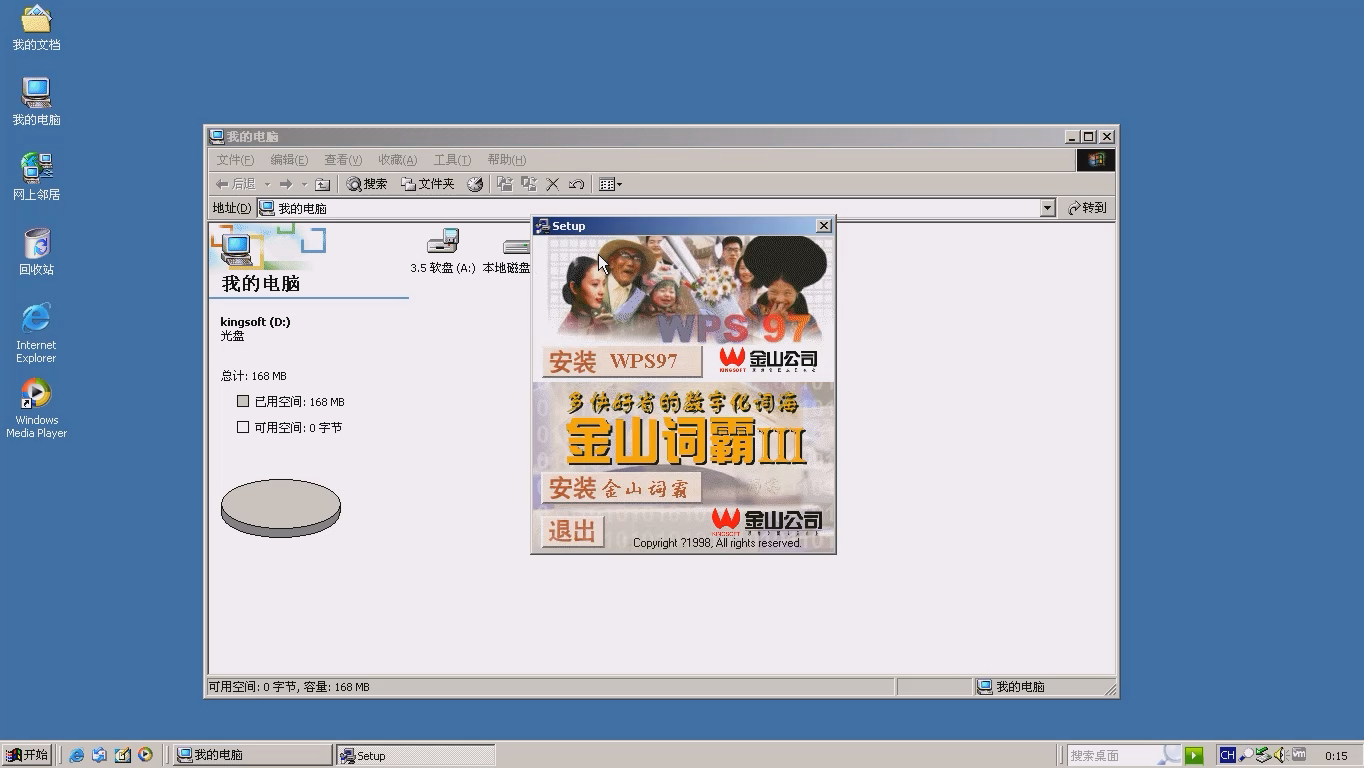Image resolution: width=1364 pixels, height=768 pixels.
Task: Click 退出 to exit Setup
Action: (573, 531)
